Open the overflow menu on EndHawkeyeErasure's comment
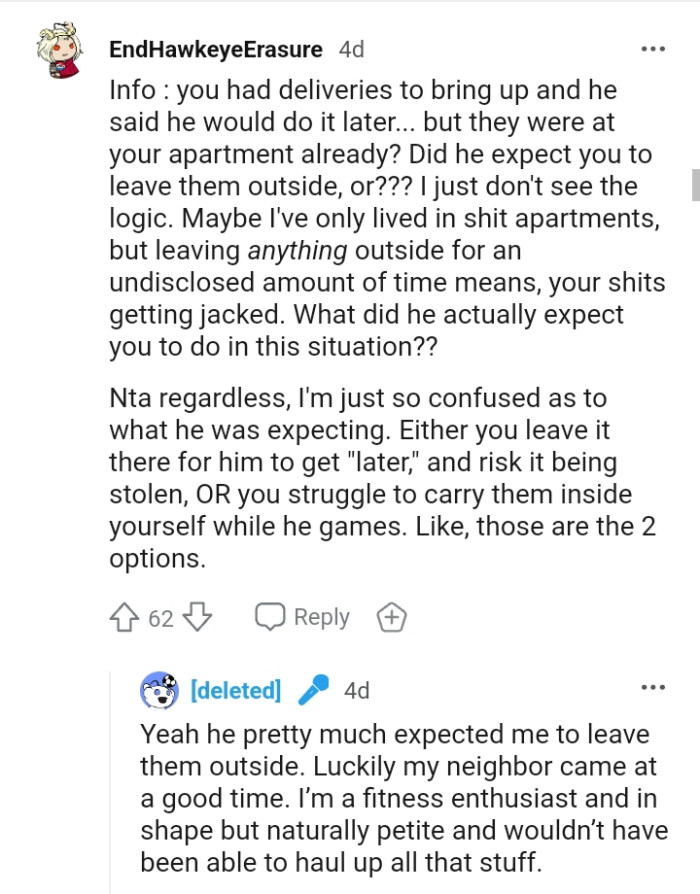This screenshot has width=700, height=894. [x=655, y=47]
